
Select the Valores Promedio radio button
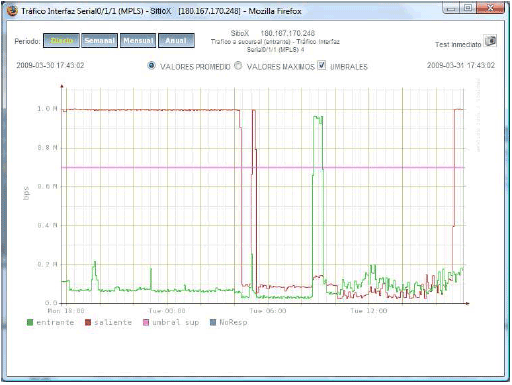click(x=151, y=66)
